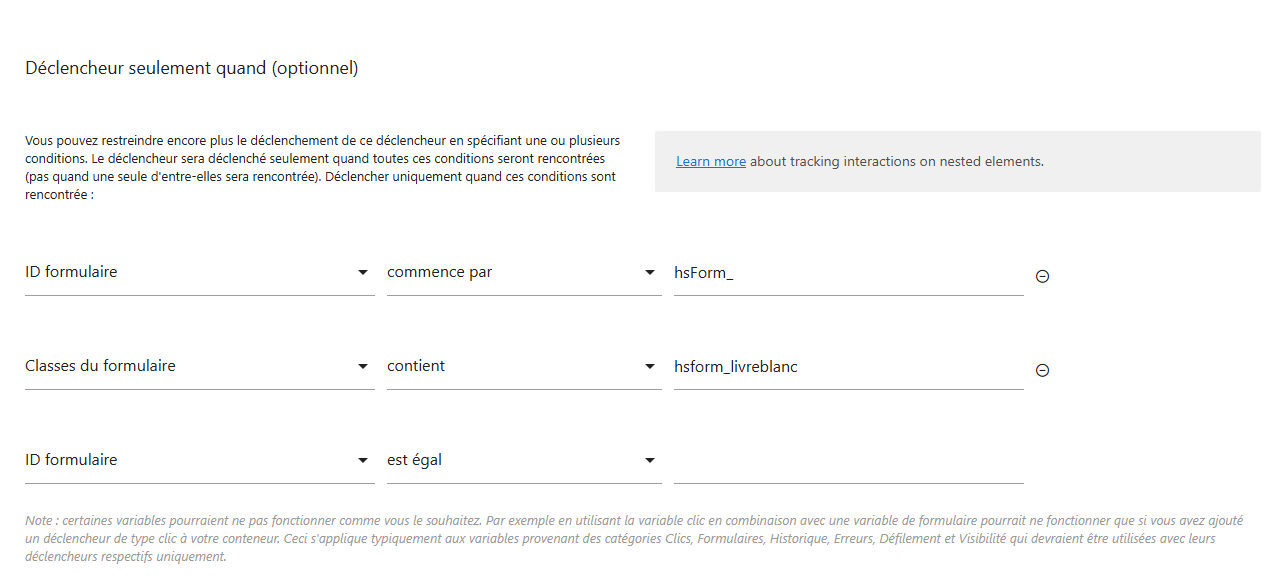The image size is (1272, 577).
Task: Click the 'Déclencheur seulement quand (optionnel)' heading
Action: click(192, 69)
